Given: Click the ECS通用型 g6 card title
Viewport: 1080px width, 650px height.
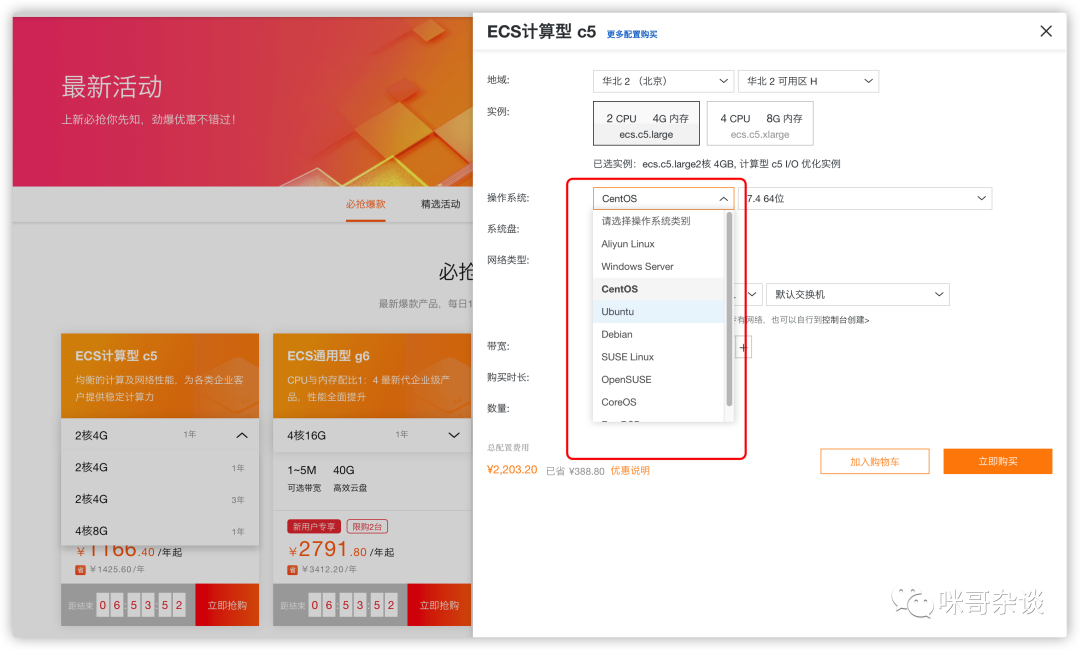Looking at the screenshot, I should [x=329, y=356].
